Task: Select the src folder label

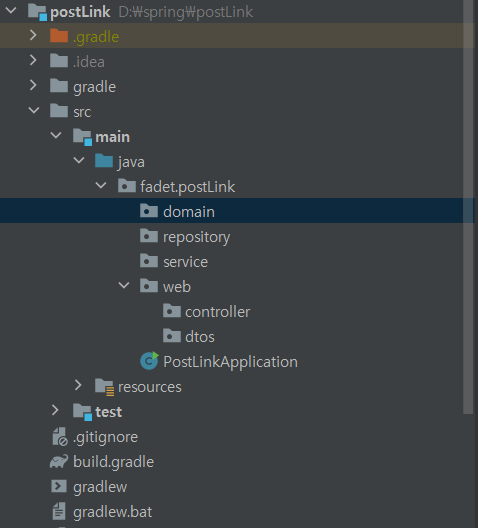Action: (x=82, y=112)
